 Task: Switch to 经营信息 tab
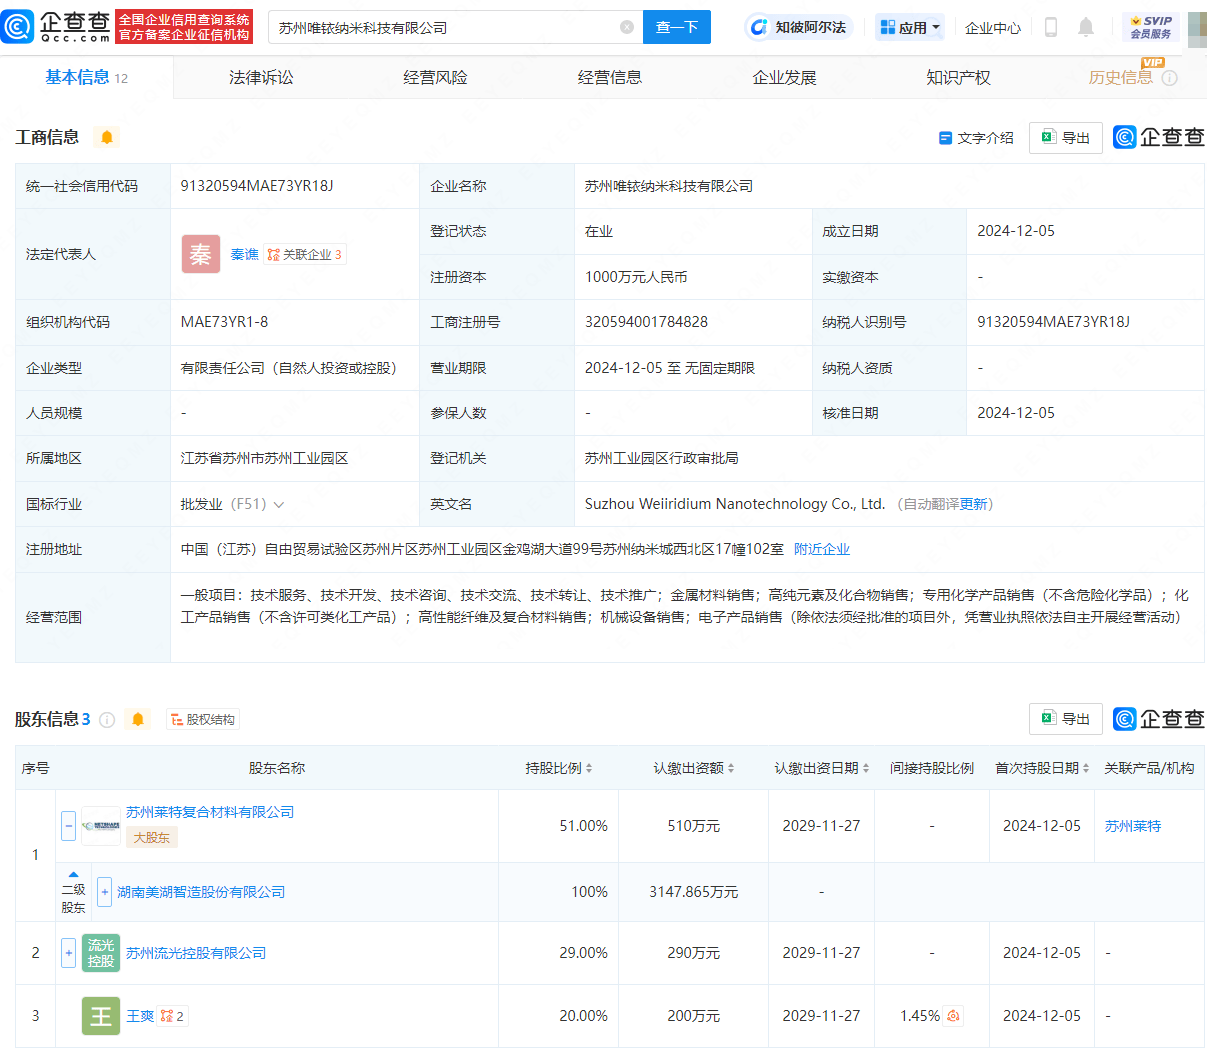pos(610,77)
